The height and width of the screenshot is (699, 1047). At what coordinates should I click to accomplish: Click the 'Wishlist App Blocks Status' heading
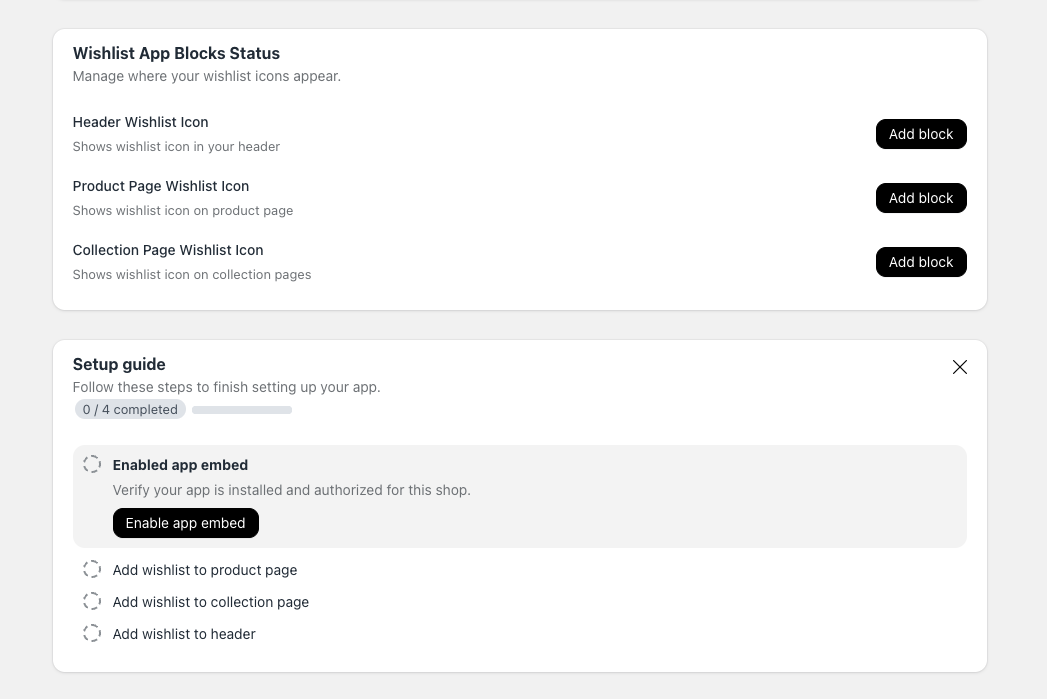pos(176,53)
